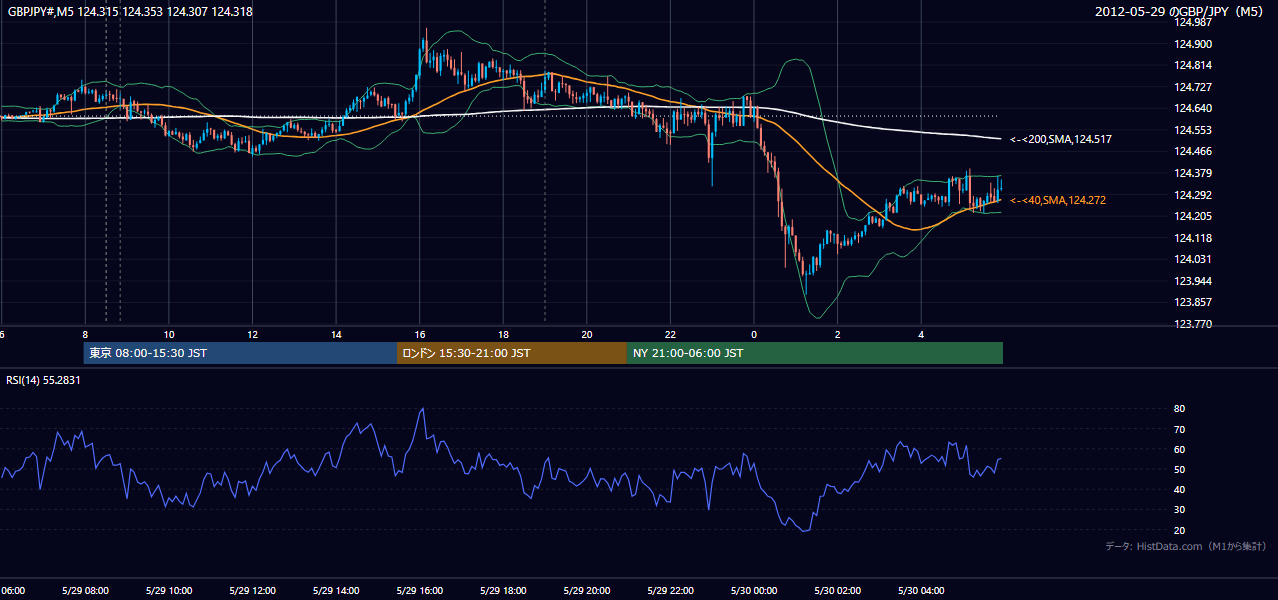Click price axis label 124.118
The image size is (1278, 600).
(x=1192, y=238)
